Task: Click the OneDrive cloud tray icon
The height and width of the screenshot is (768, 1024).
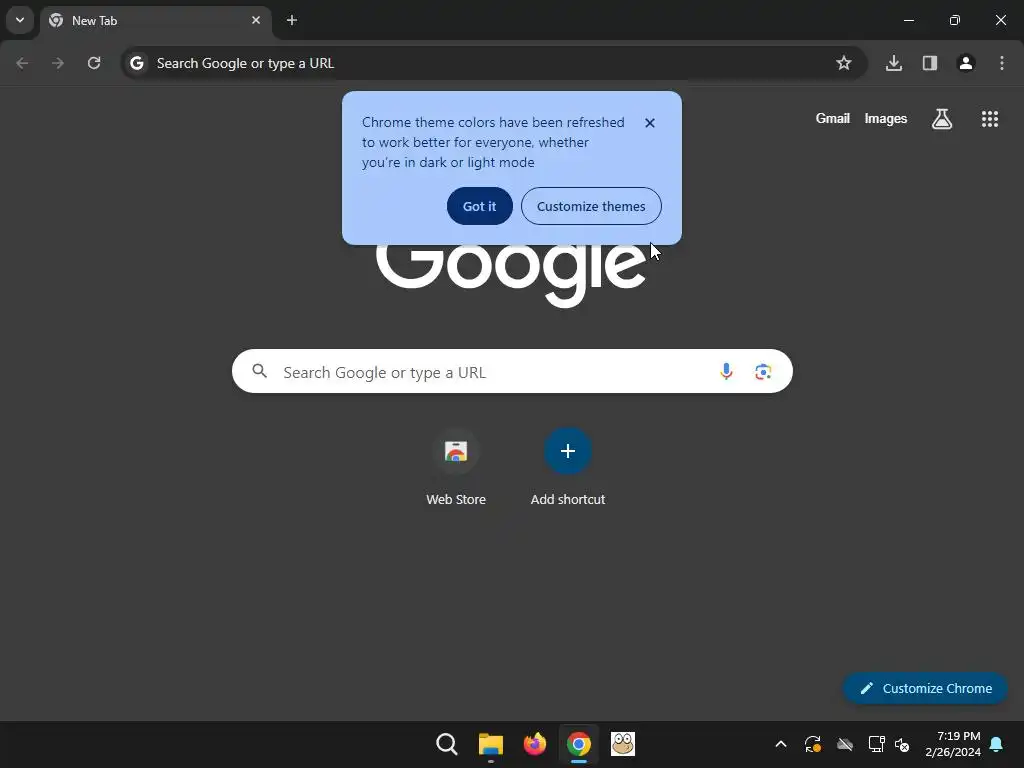Action: [x=844, y=744]
